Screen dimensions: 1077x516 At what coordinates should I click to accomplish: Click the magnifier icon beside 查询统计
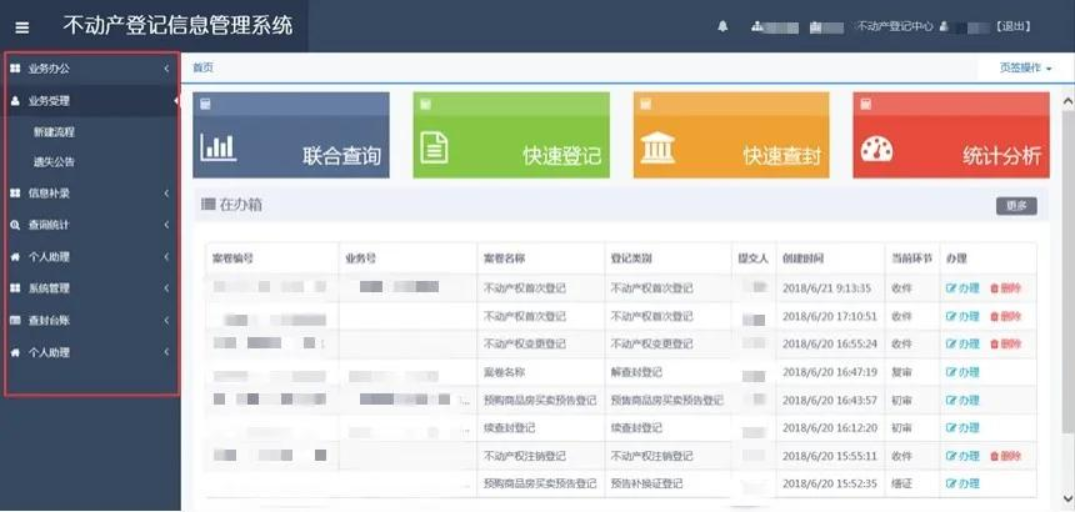[x=15, y=225]
